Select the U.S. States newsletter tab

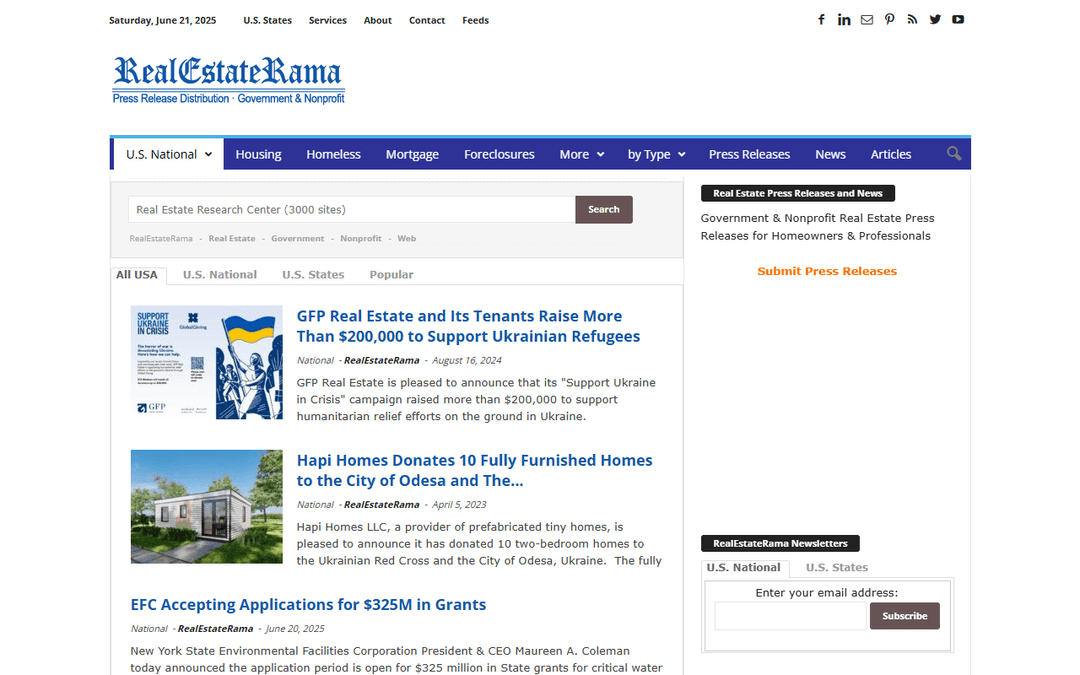coord(837,568)
